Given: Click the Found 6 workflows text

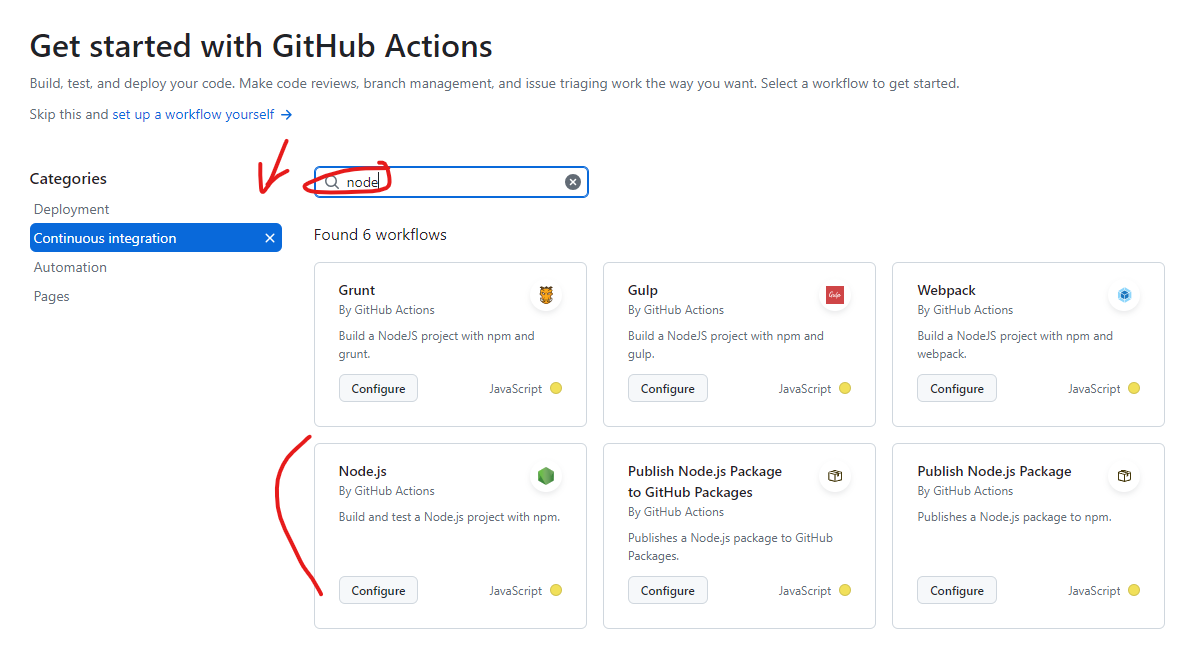Looking at the screenshot, I should [380, 235].
